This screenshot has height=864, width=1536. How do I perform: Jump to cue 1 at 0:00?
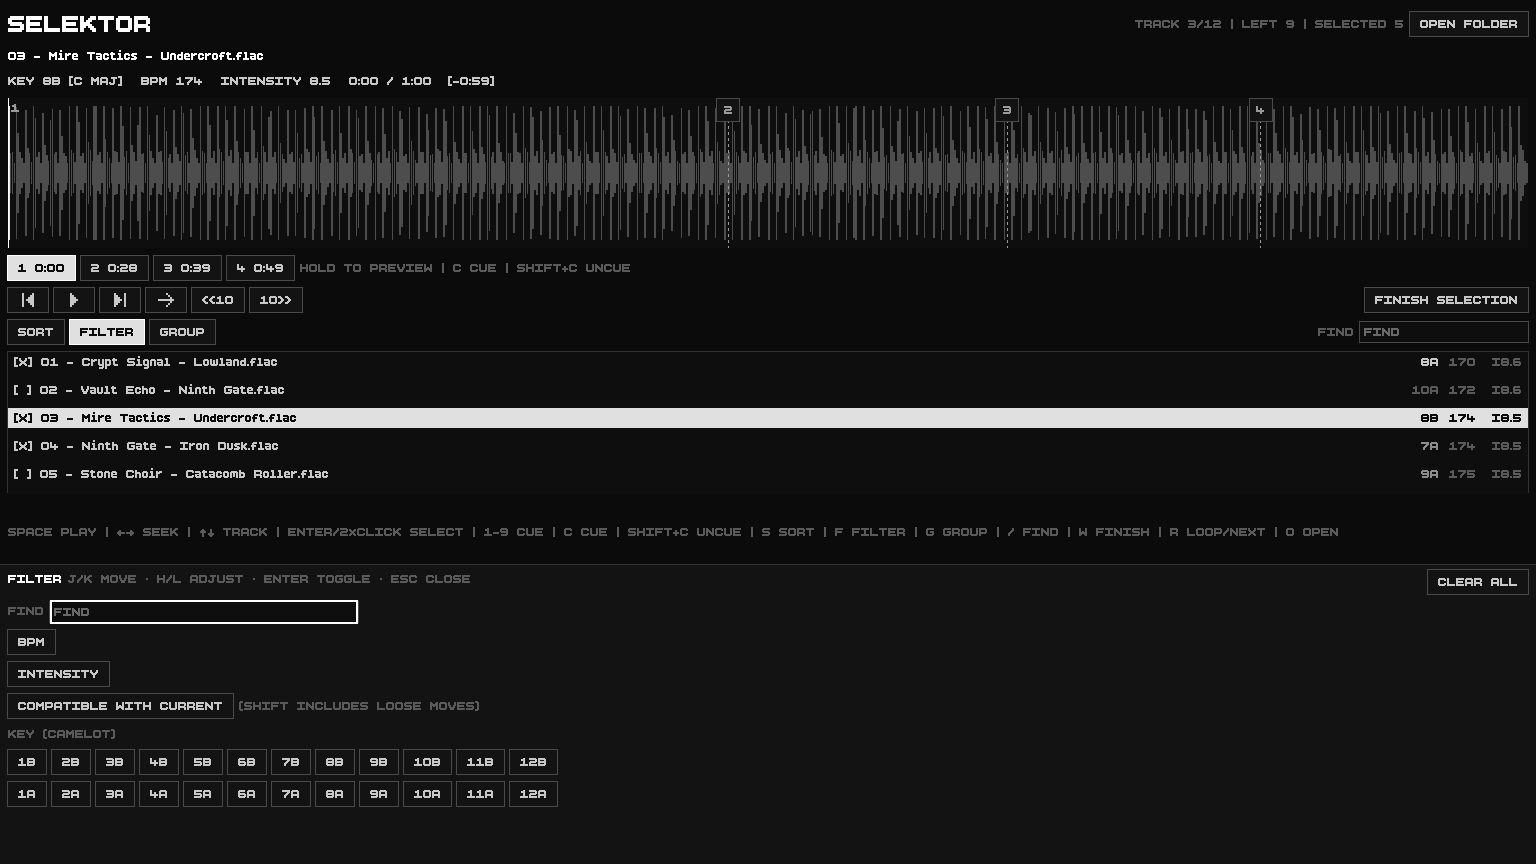pos(41,268)
